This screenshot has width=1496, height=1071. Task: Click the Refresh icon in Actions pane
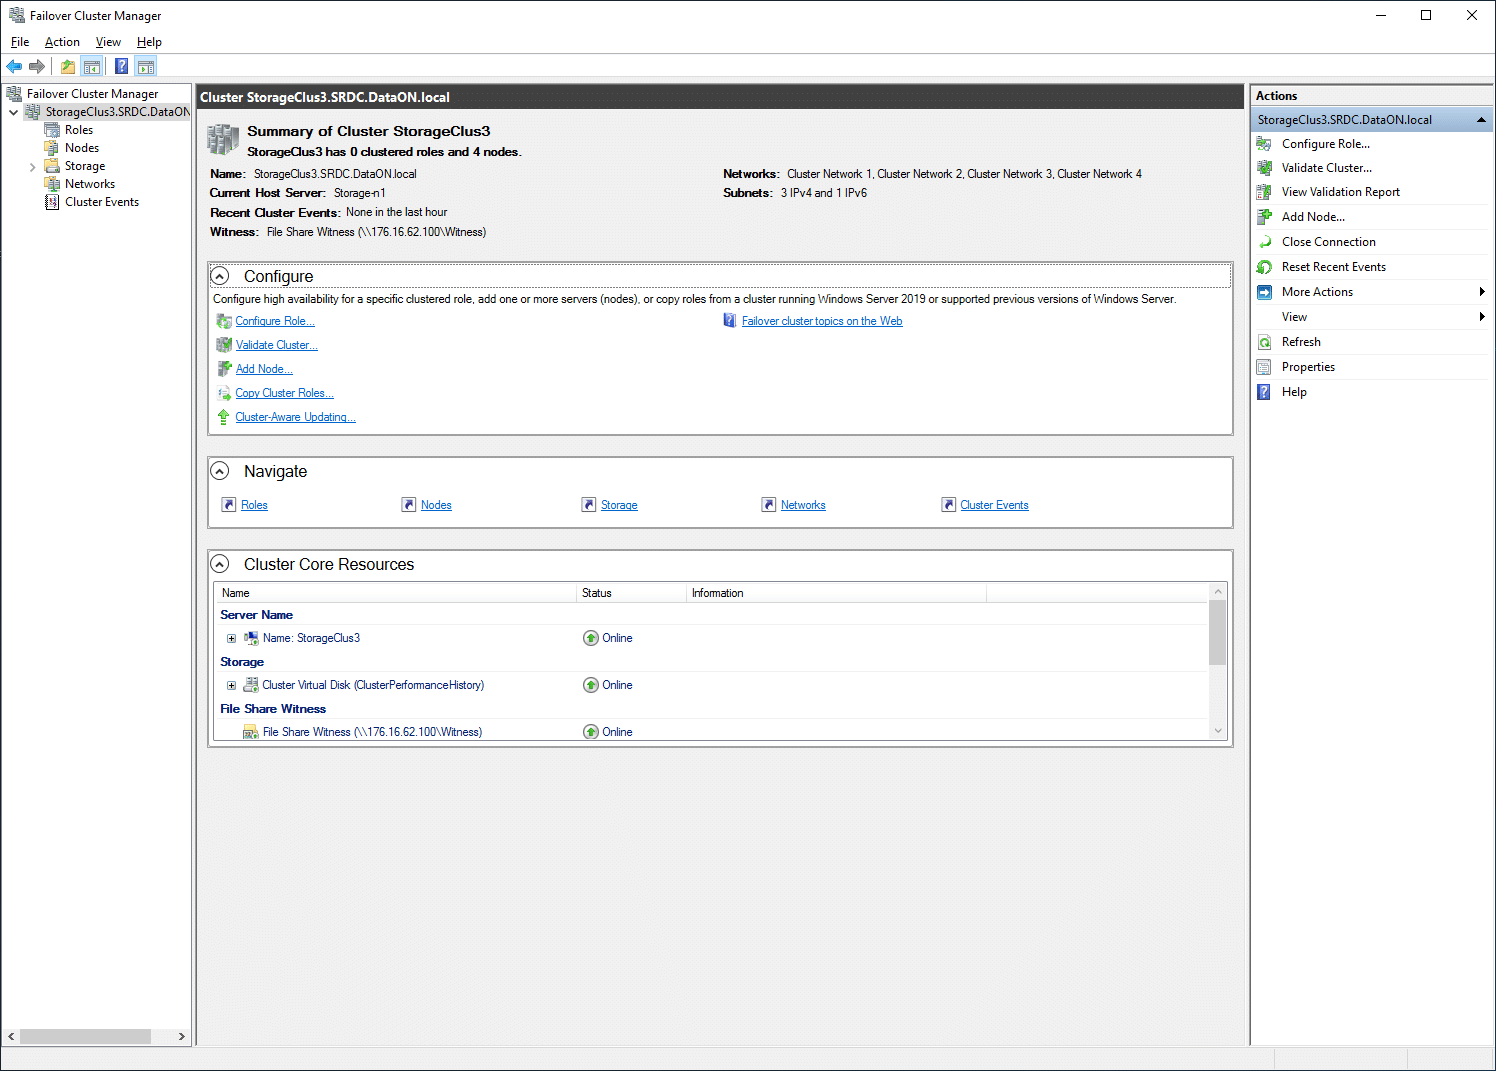tap(1265, 342)
